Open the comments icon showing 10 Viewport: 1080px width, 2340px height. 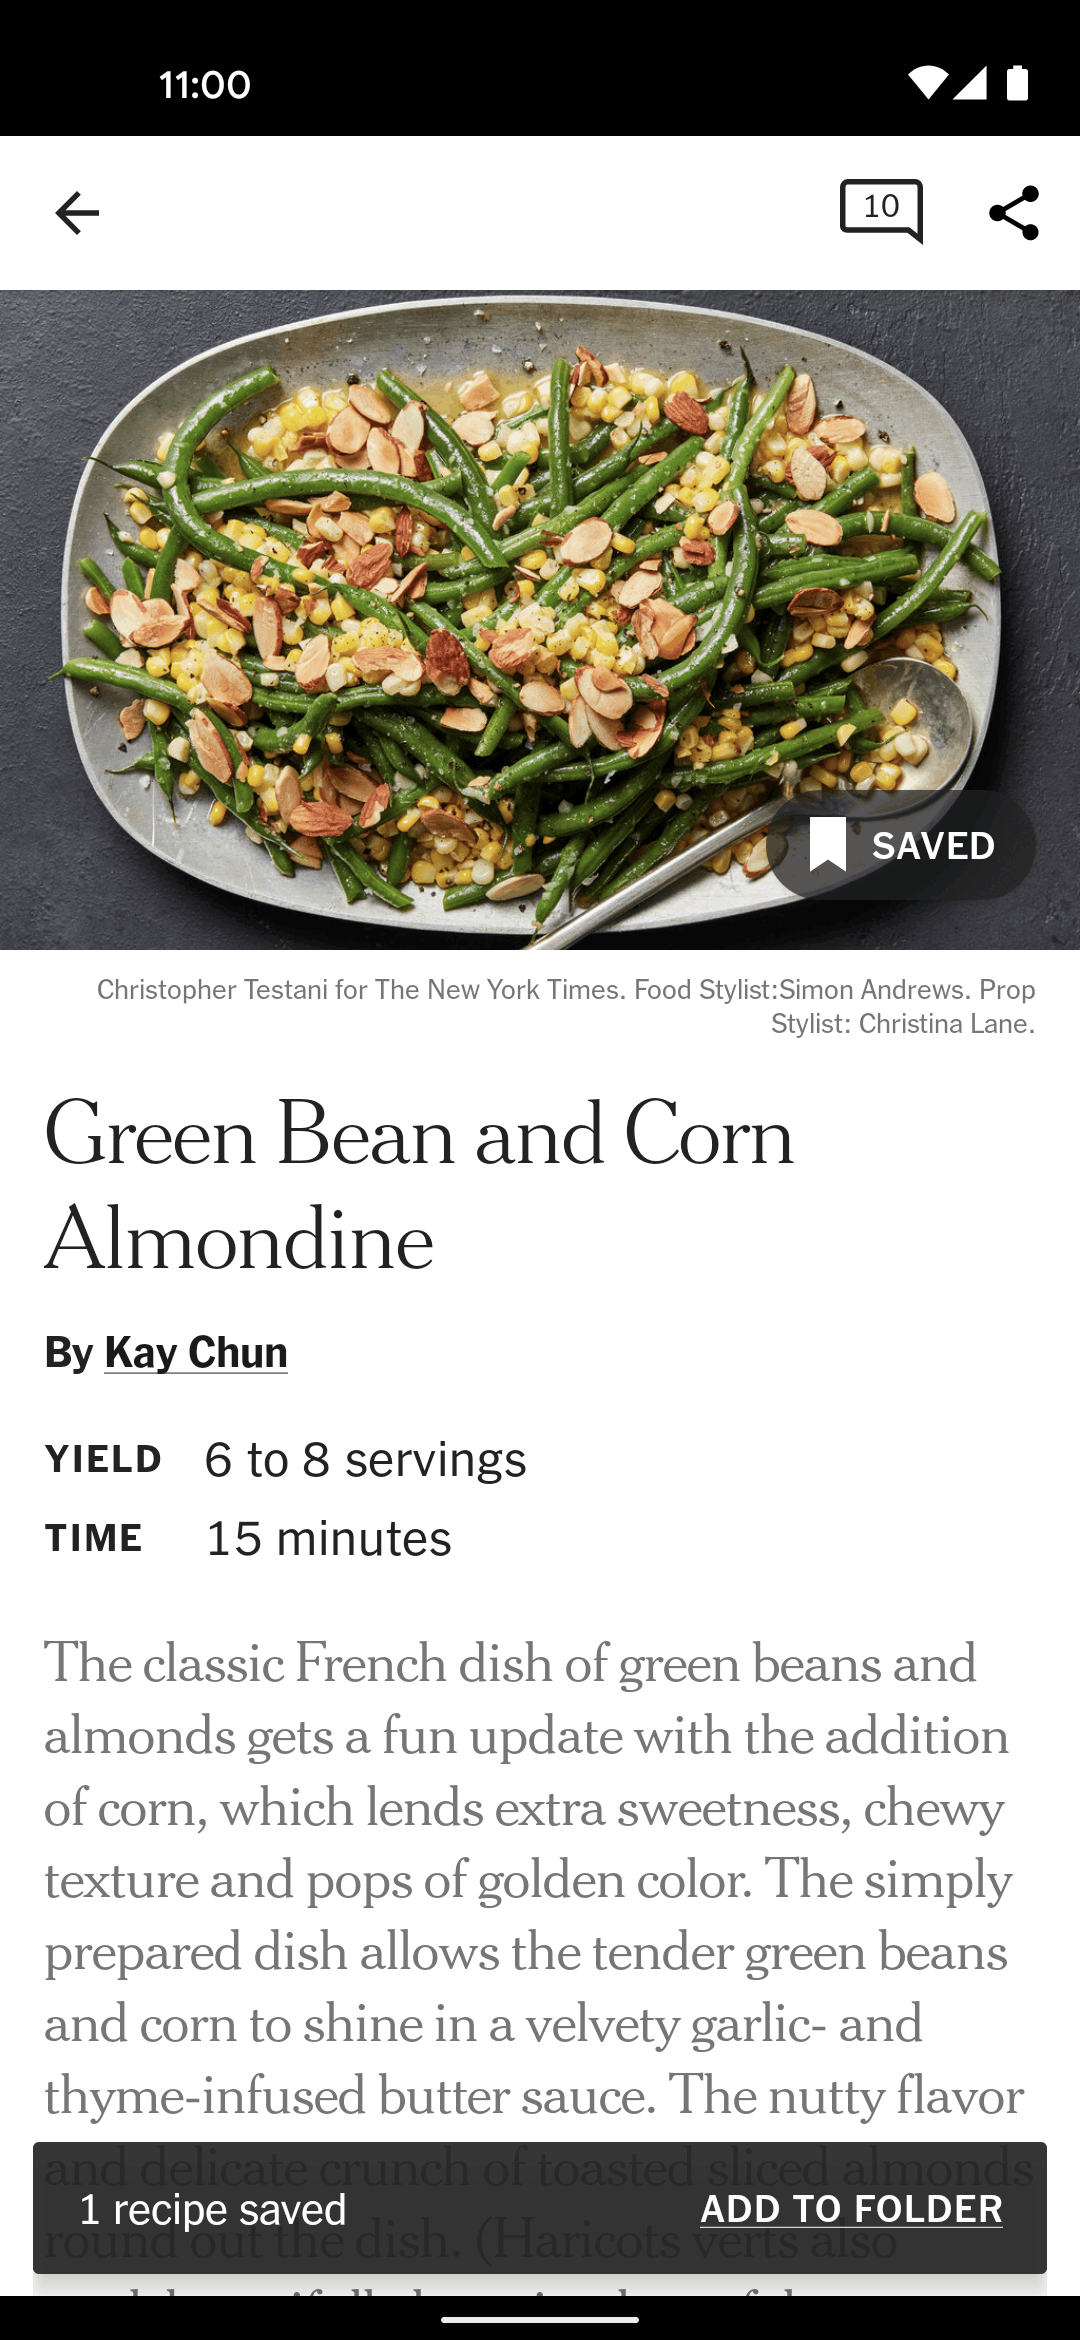881,211
